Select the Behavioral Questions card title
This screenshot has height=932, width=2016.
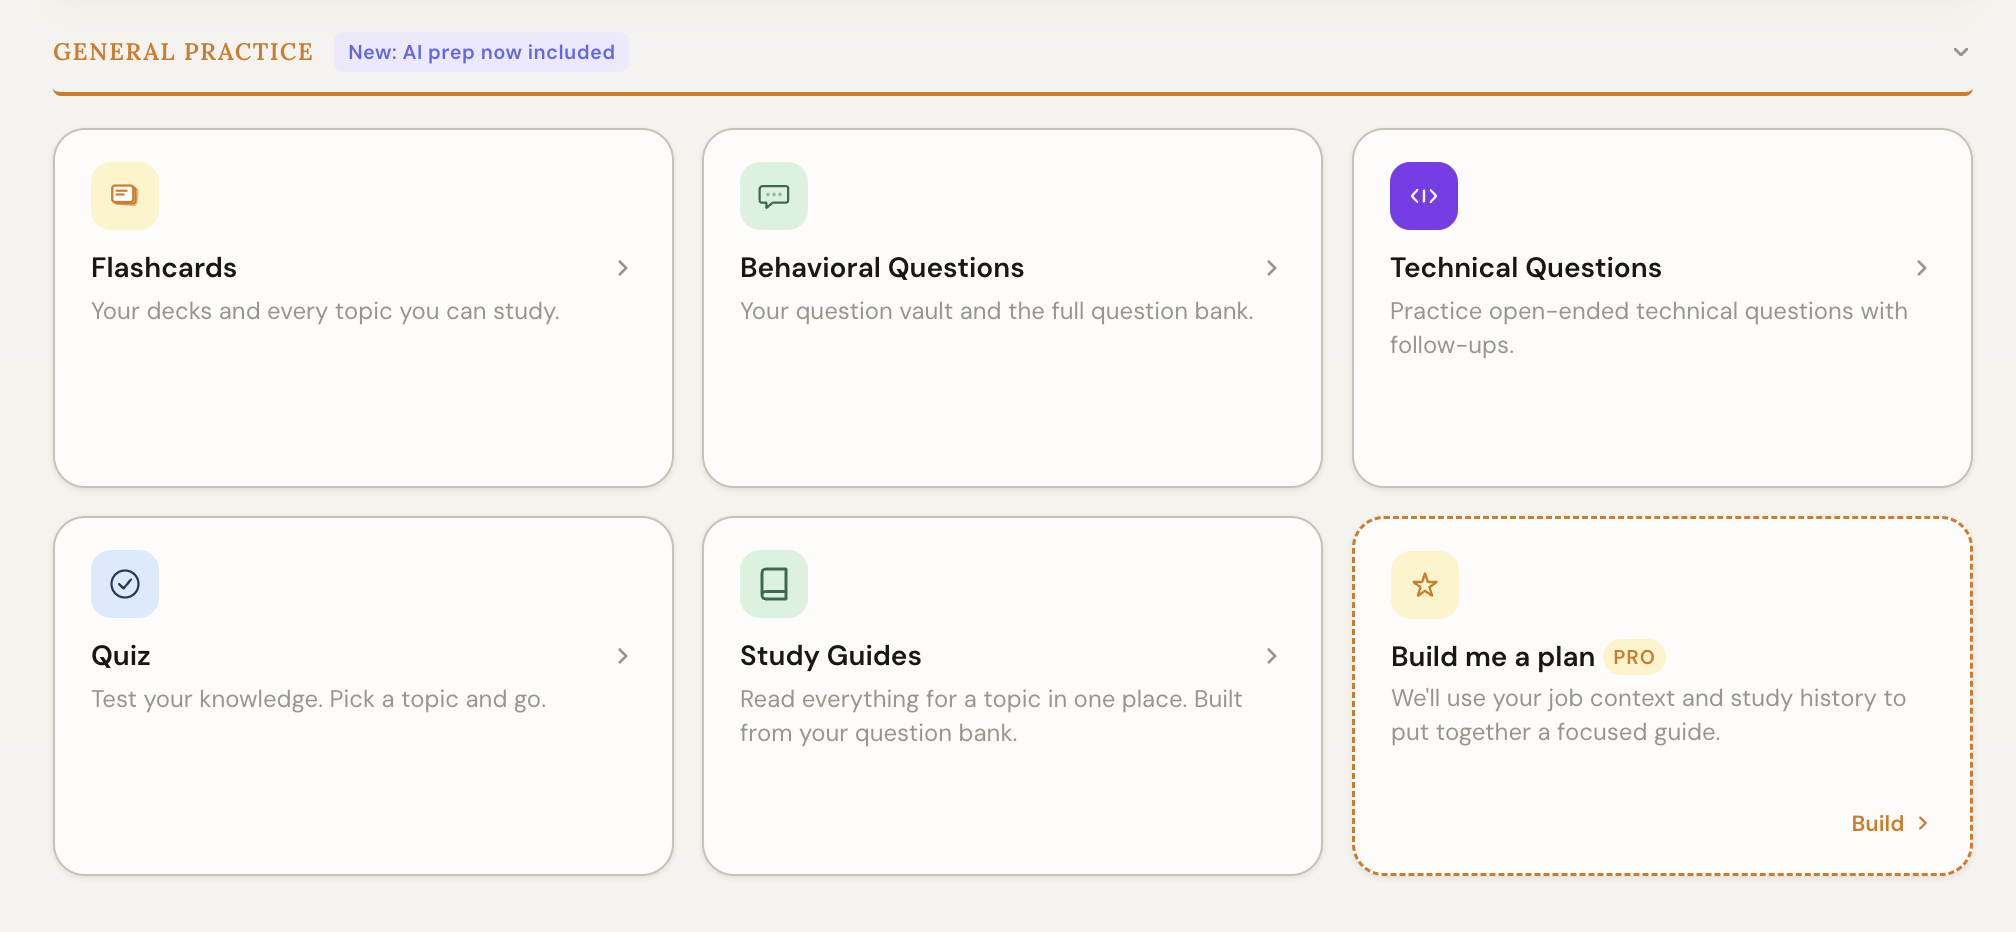click(882, 268)
